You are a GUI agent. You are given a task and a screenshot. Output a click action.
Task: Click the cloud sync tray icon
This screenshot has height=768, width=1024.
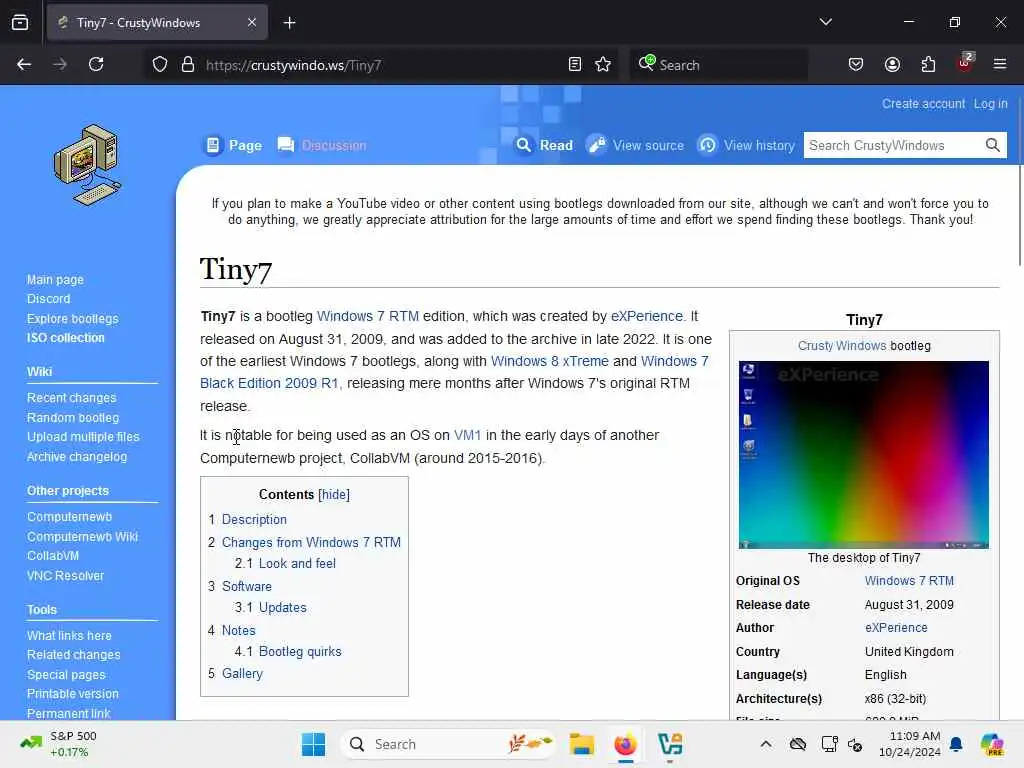click(x=797, y=744)
